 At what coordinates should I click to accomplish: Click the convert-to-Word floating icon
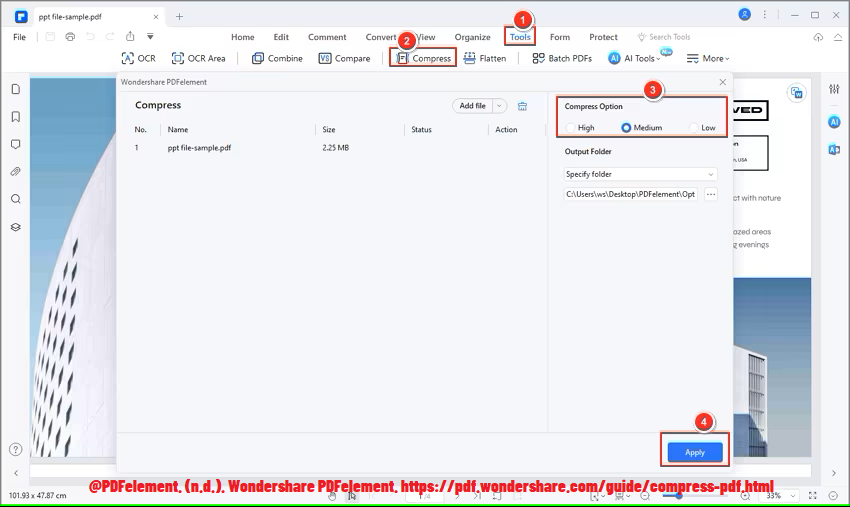coord(796,93)
